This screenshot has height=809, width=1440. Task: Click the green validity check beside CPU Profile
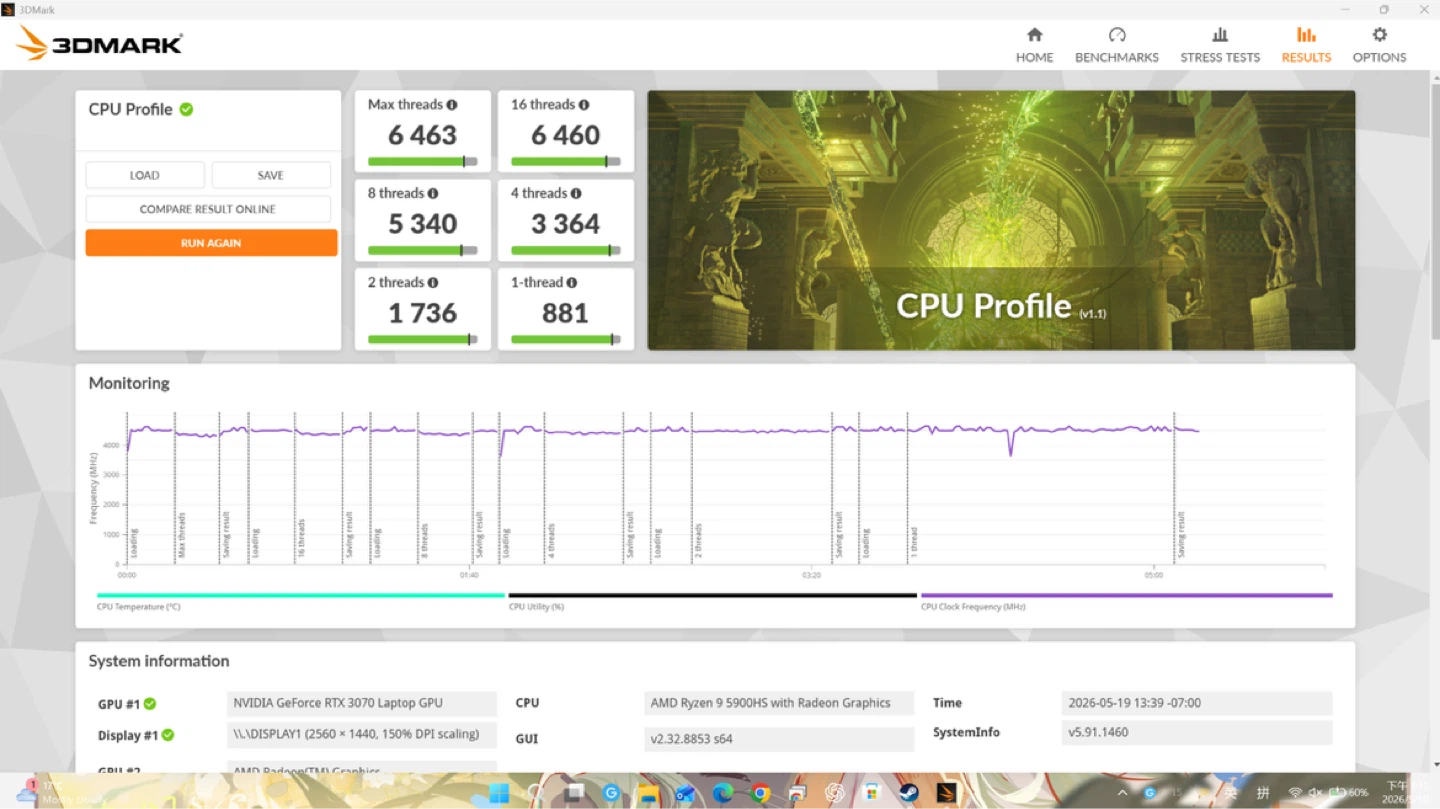tap(186, 109)
